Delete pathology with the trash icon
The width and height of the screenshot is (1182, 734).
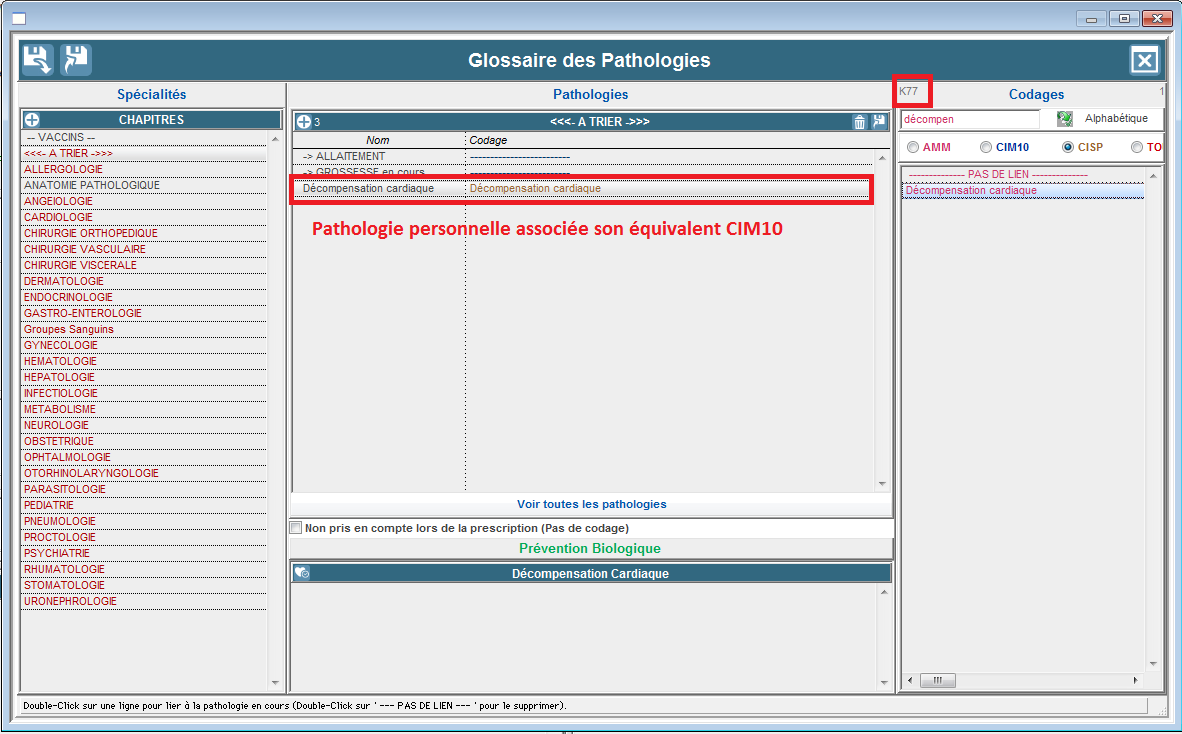tap(859, 122)
